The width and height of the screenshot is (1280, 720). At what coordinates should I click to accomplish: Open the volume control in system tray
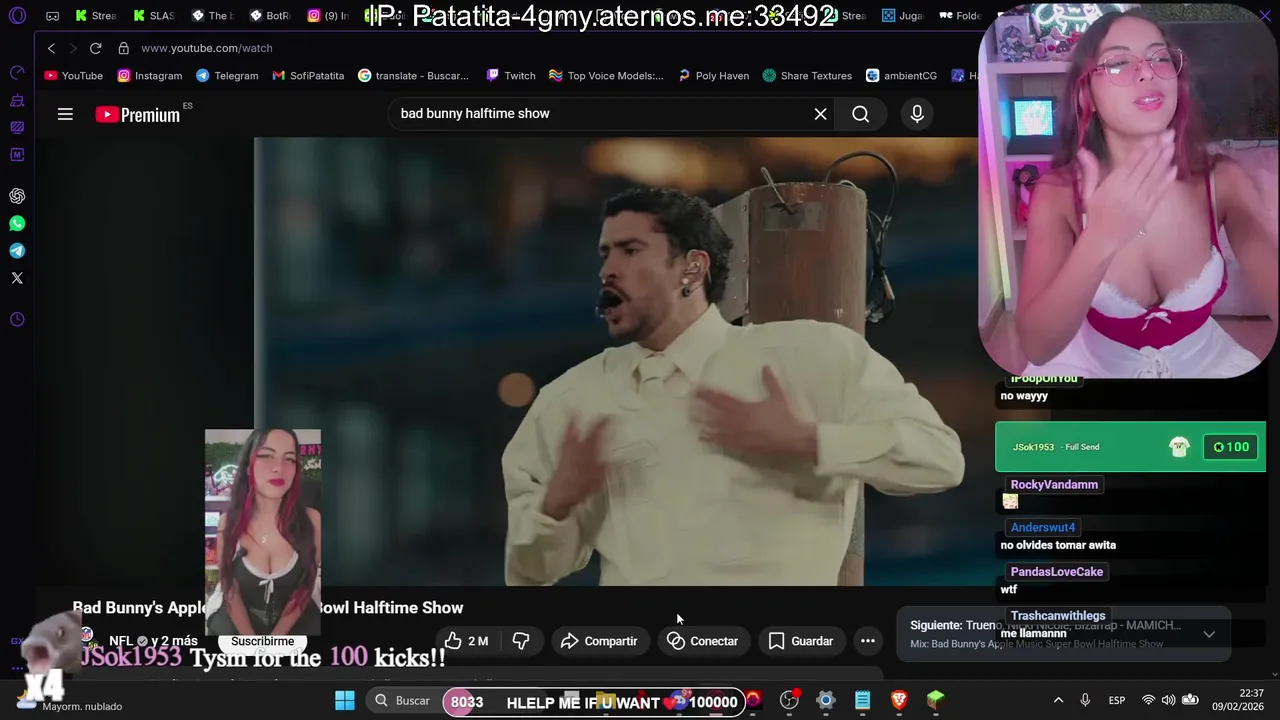tap(1168, 700)
